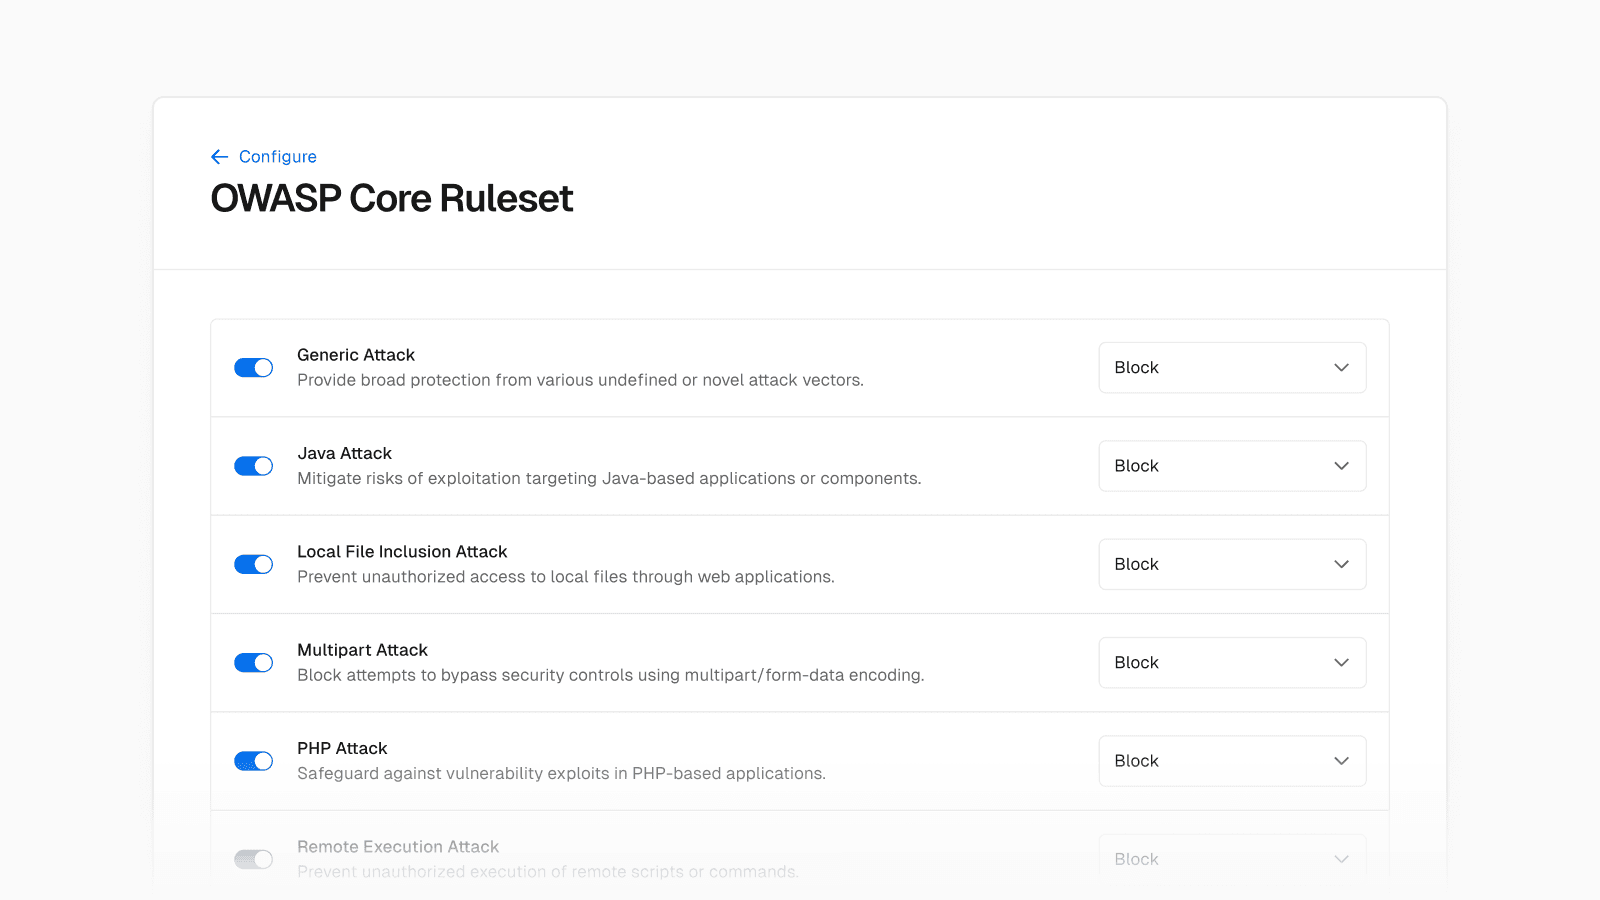This screenshot has height=900, width=1600.
Task: Toggle the Remote Execution Attack switch
Action: click(254, 859)
